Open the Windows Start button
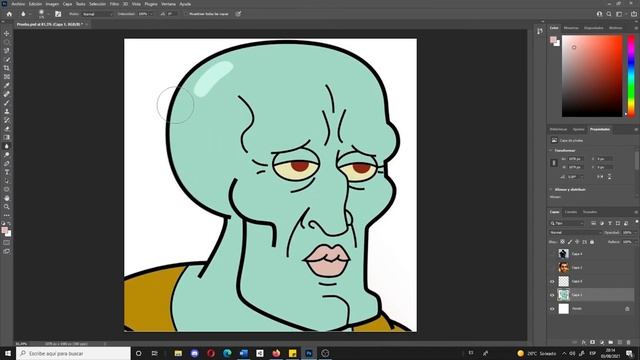Viewport: 640px width, 360px height. pyautogui.click(x=8, y=353)
